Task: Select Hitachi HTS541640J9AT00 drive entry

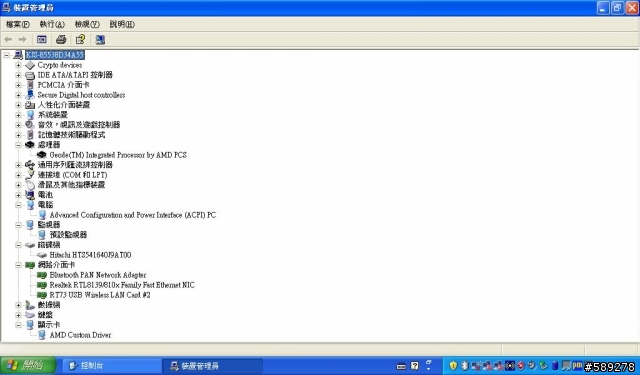Action: point(90,255)
